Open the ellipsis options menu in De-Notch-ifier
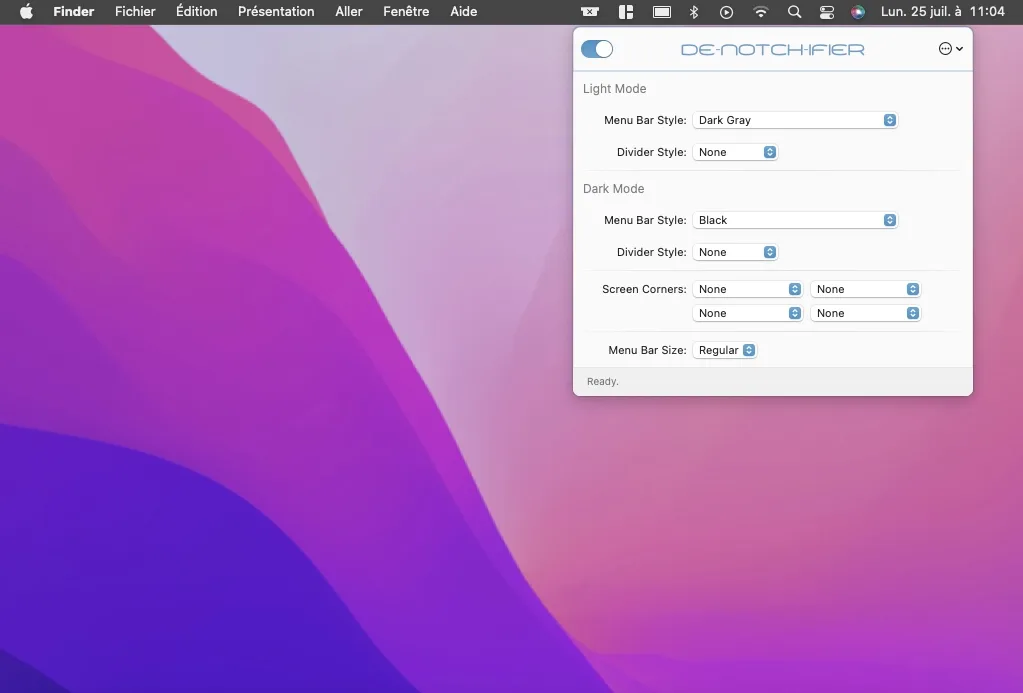 pos(951,48)
